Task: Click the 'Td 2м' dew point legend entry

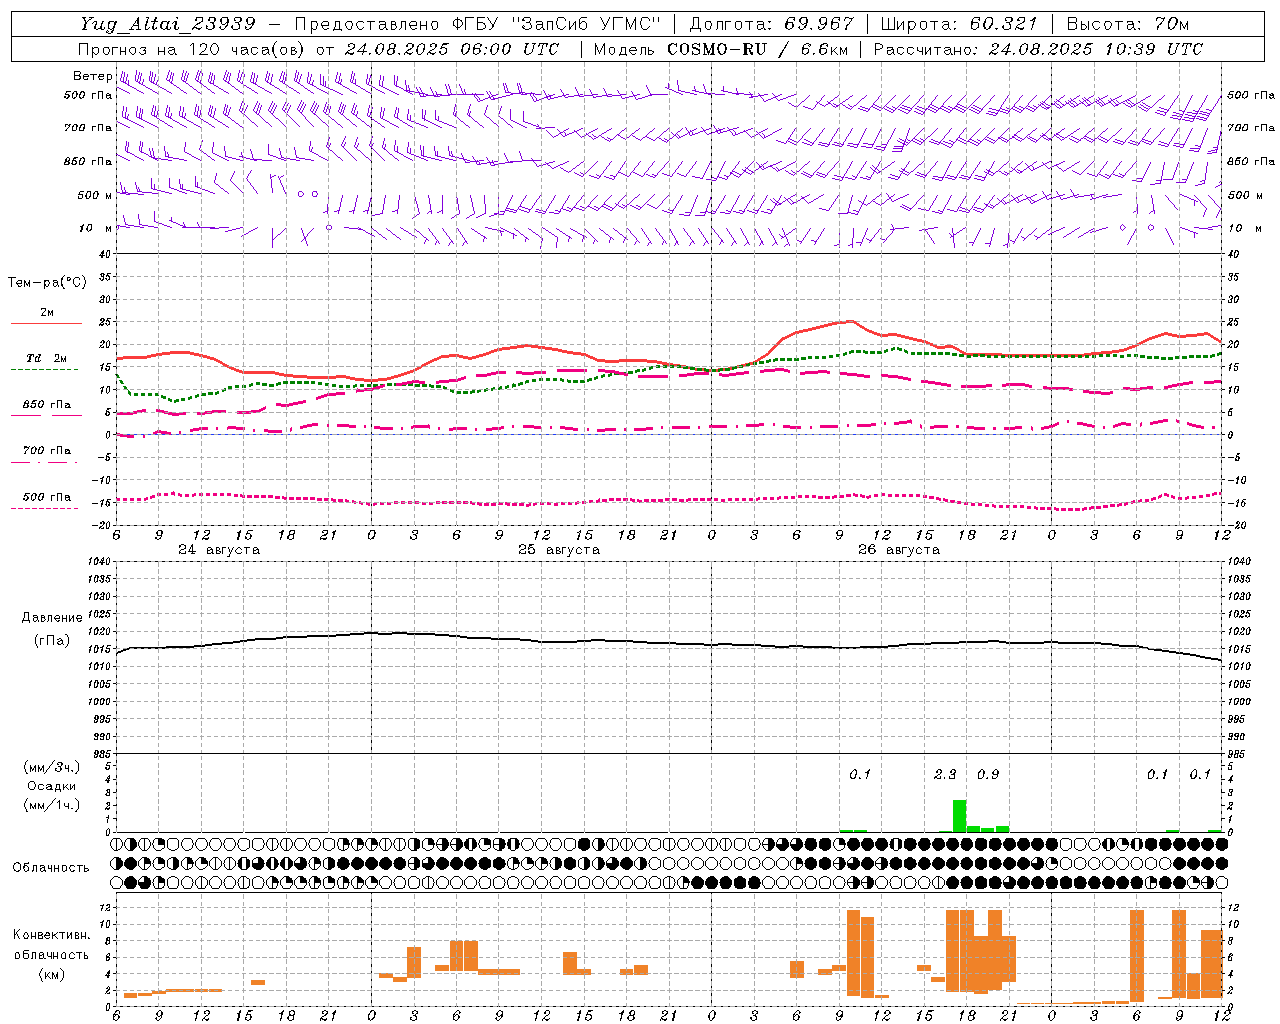Action: point(47,358)
